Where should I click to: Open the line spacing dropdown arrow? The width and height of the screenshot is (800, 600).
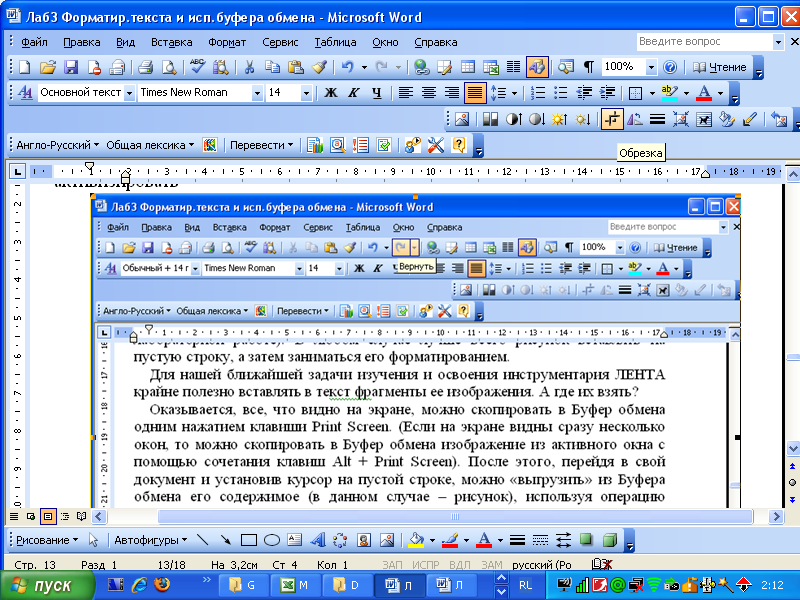click(514, 93)
